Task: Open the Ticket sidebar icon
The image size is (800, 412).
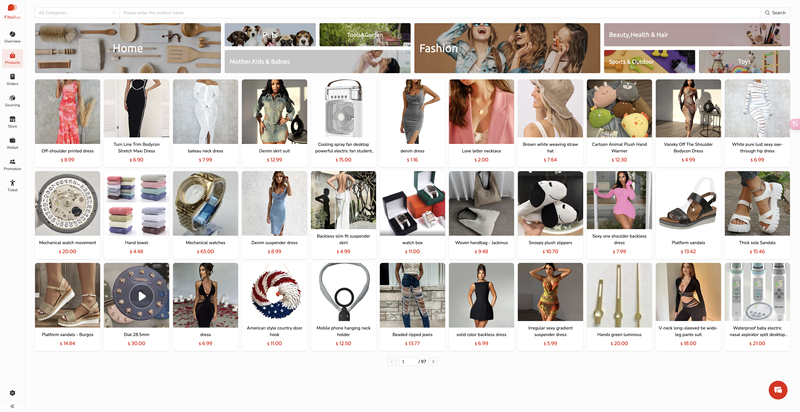Action: [x=12, y=186]
